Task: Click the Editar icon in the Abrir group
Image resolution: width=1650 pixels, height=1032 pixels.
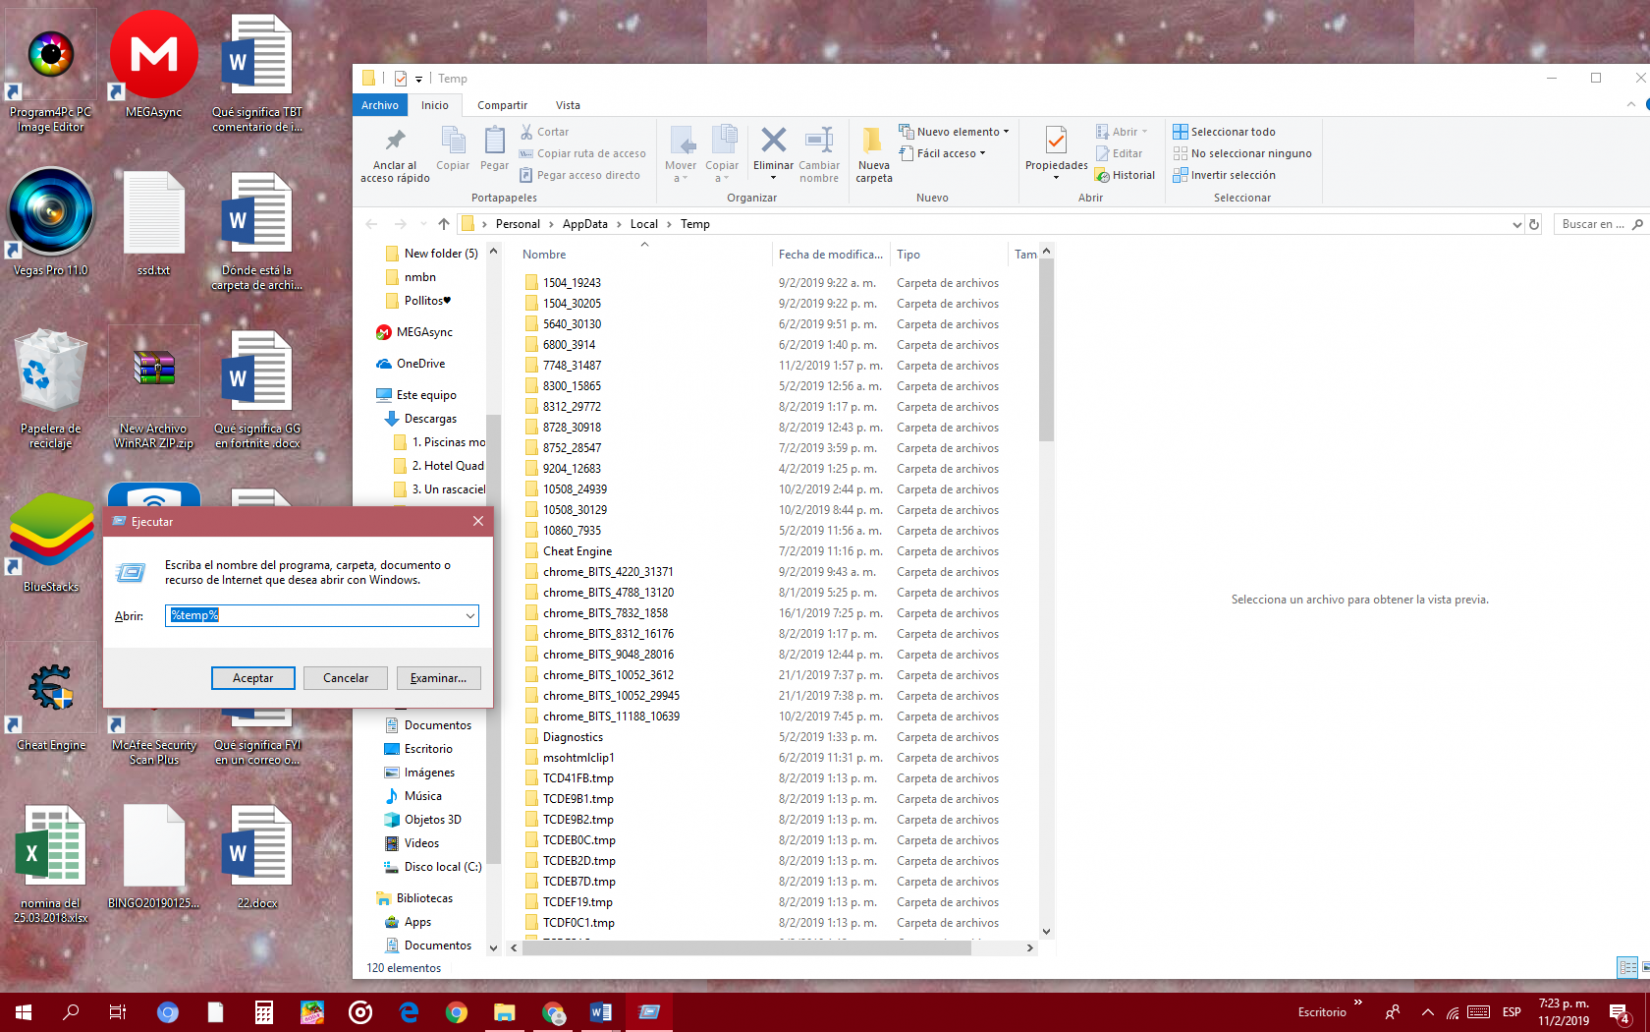Action: (x=1103, y=154)
